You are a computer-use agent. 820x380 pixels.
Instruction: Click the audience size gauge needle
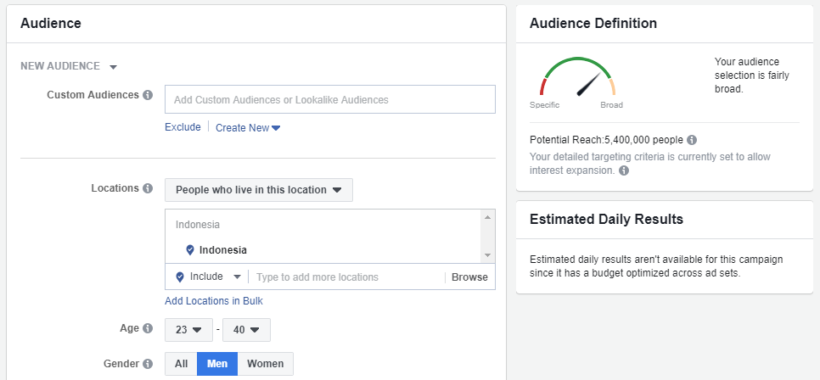(x=589, y=84)
